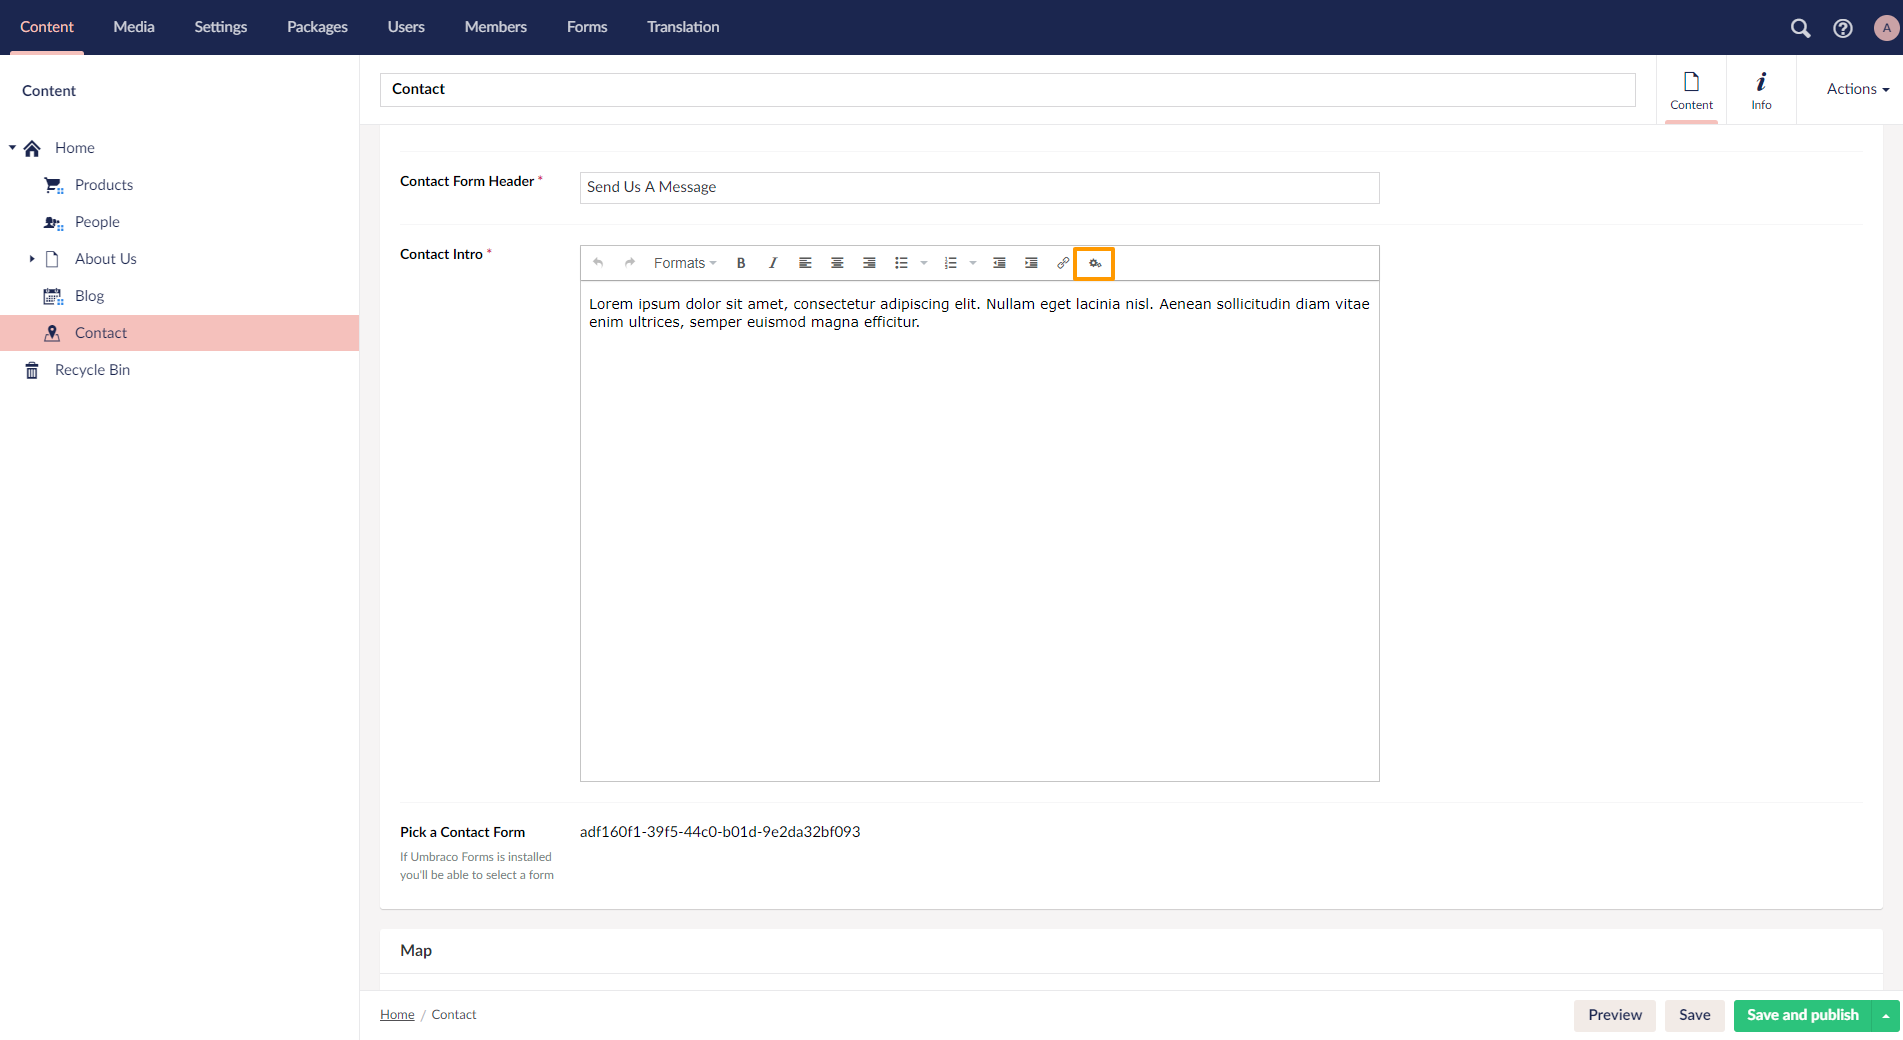The height and width of the screenshot is (1040, 1903).
Task: Click the People users icon
Action: 54,222
